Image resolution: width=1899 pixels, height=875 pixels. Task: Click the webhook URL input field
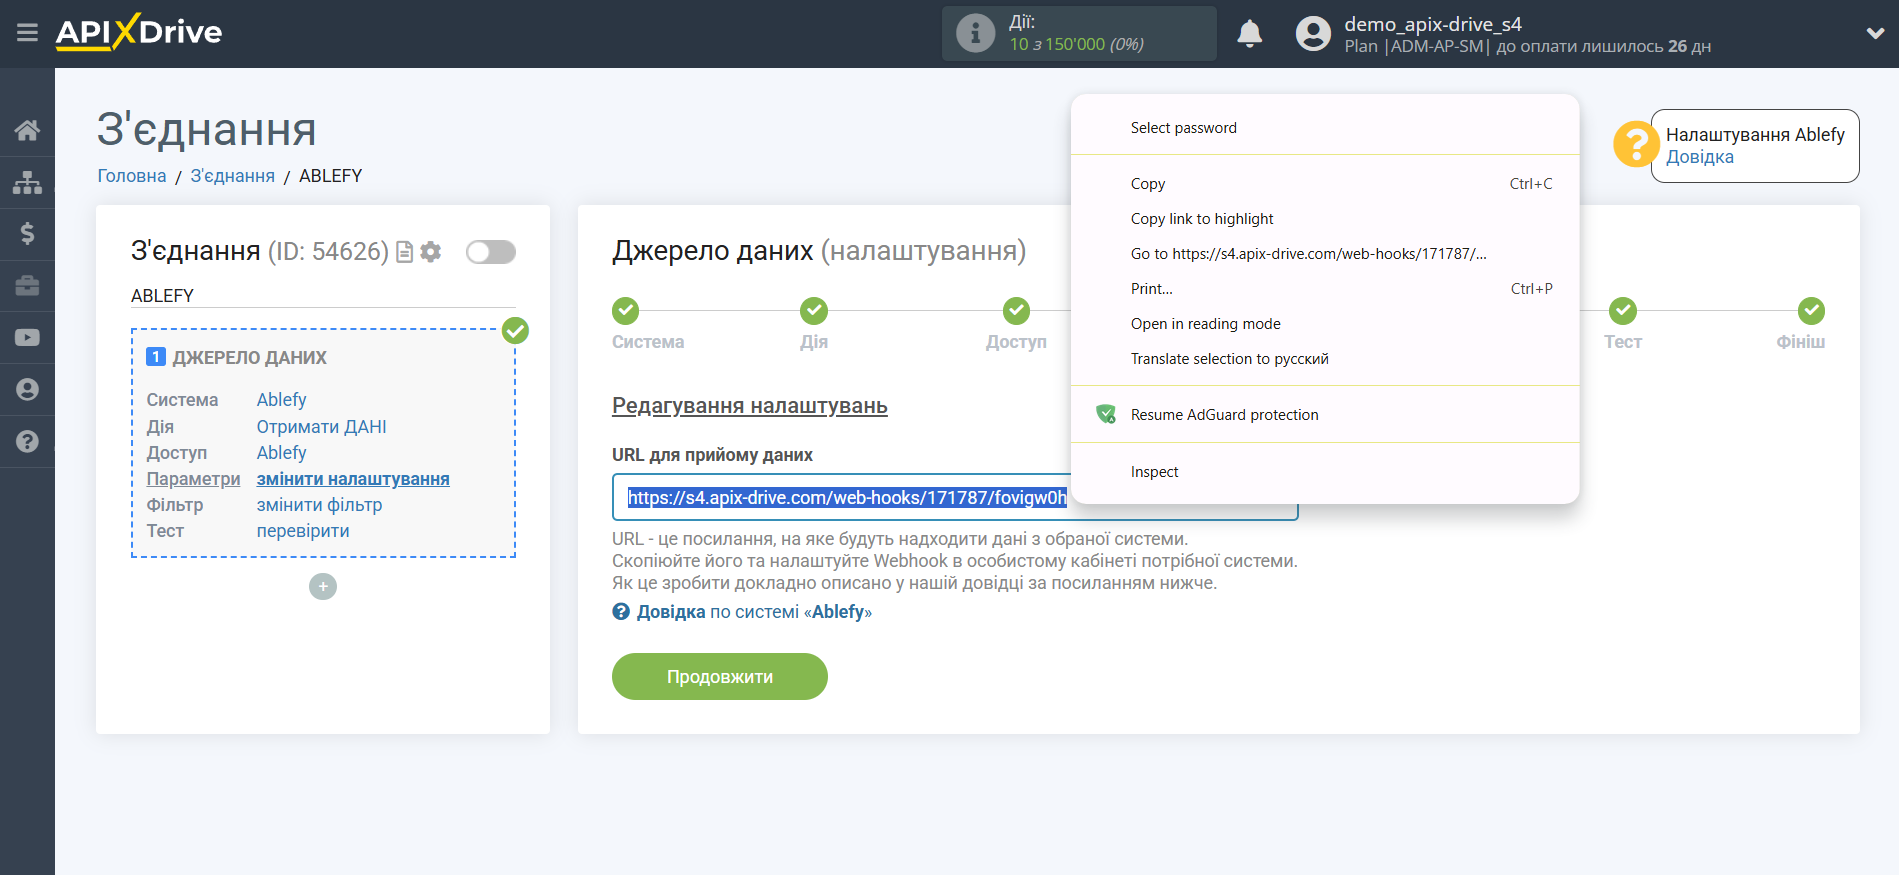[955, 497]
